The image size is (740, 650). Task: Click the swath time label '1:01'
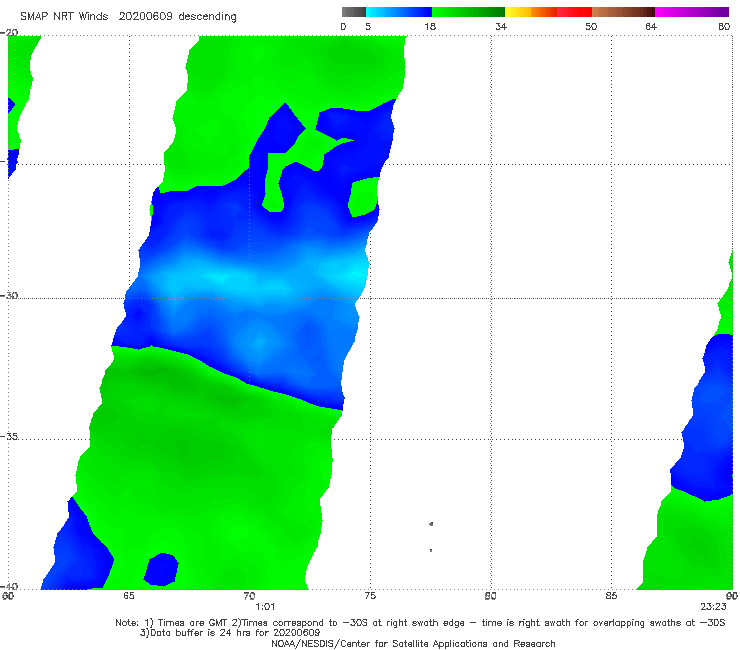(x=265, y=607)
